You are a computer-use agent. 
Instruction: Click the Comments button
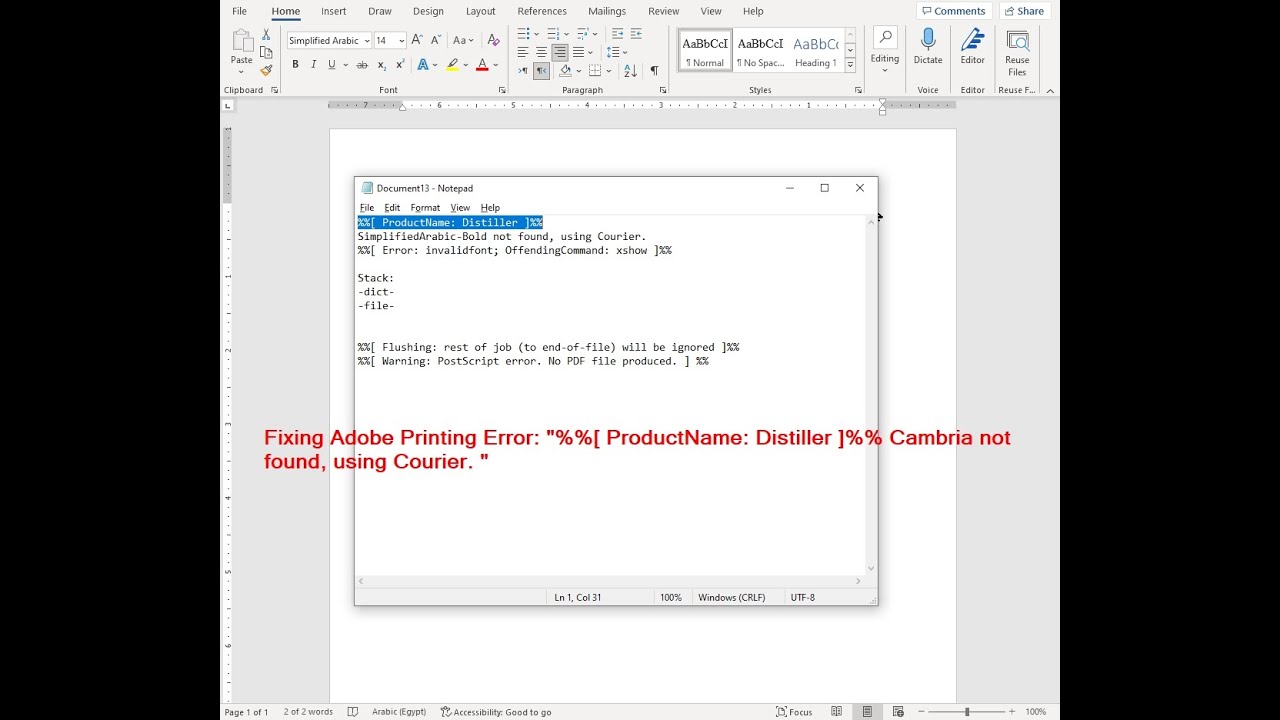pyautogui.click(x=952, y=11)
